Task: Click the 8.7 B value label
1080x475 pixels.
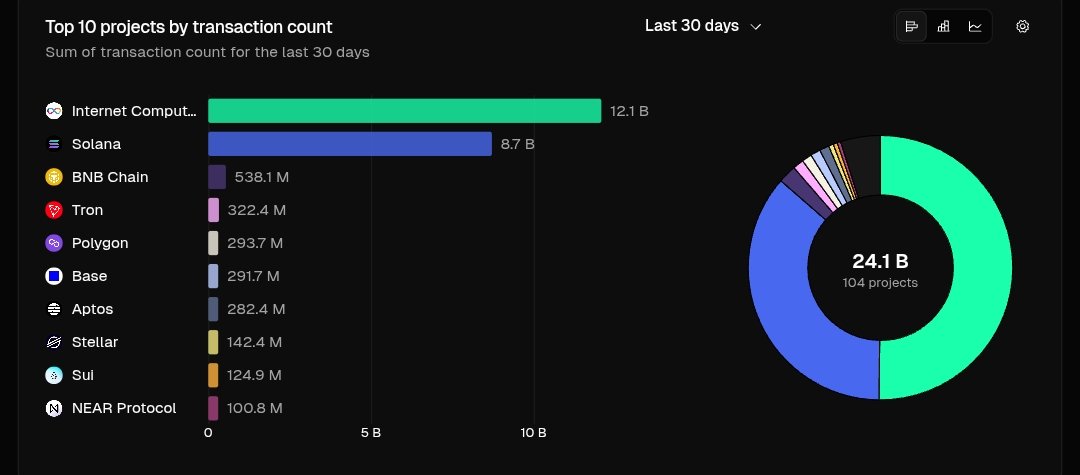Action: coord(517,144)
